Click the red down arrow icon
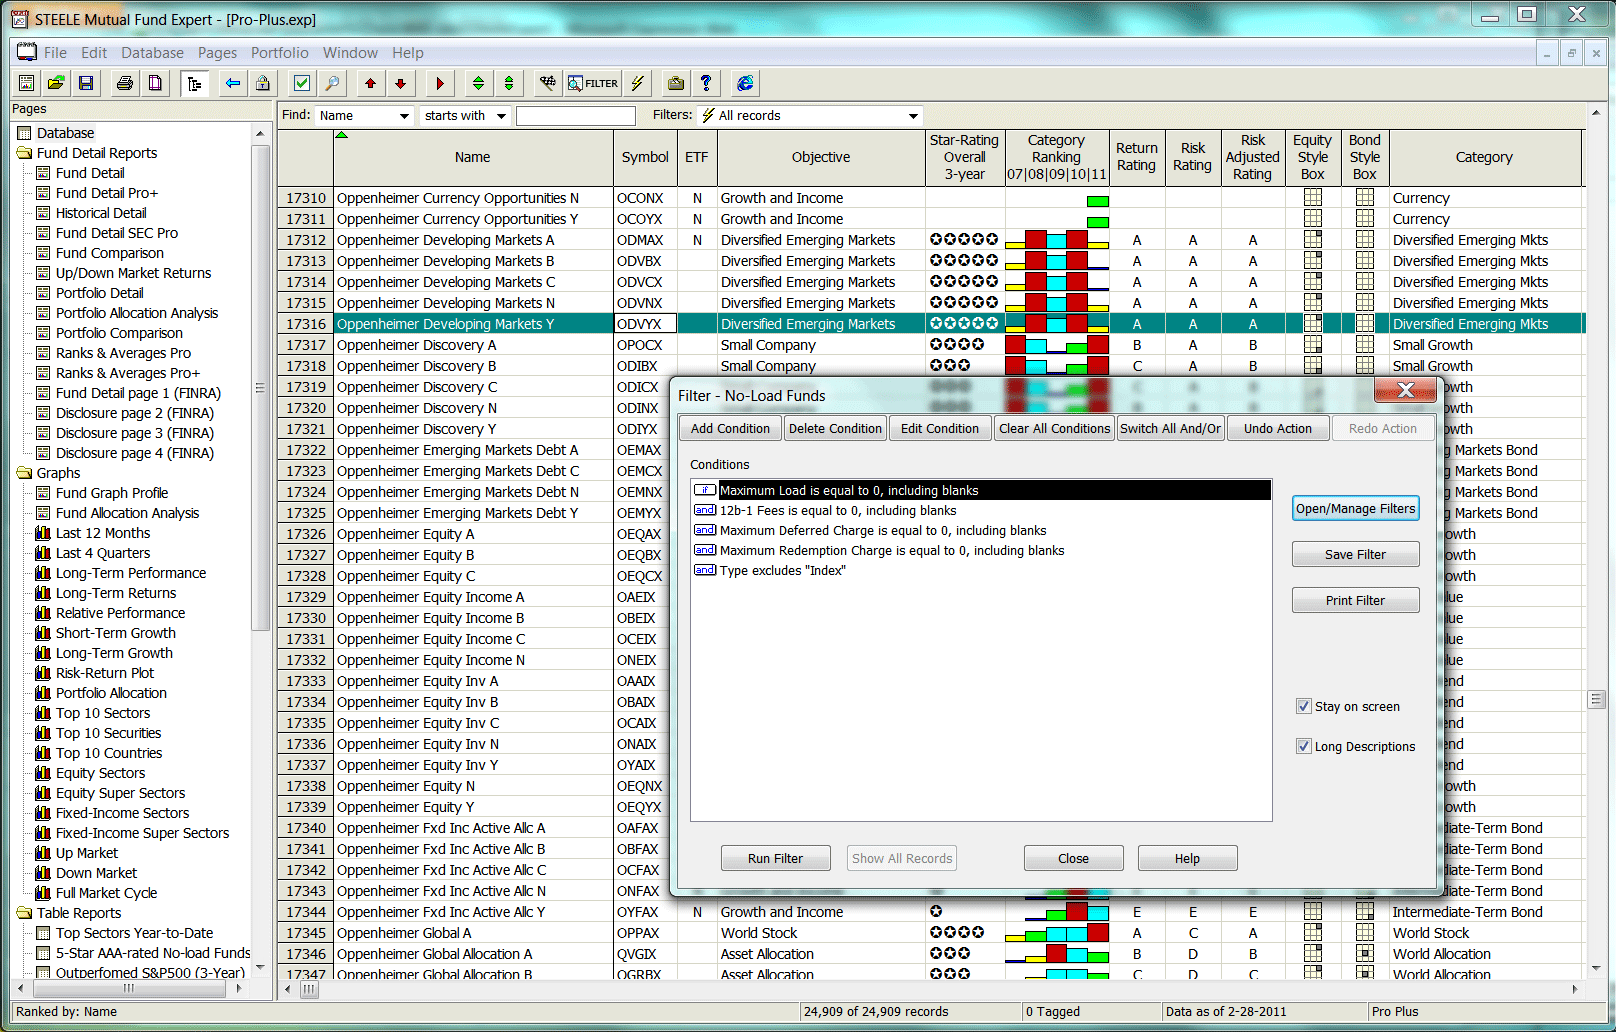 [x=401, y=83]
